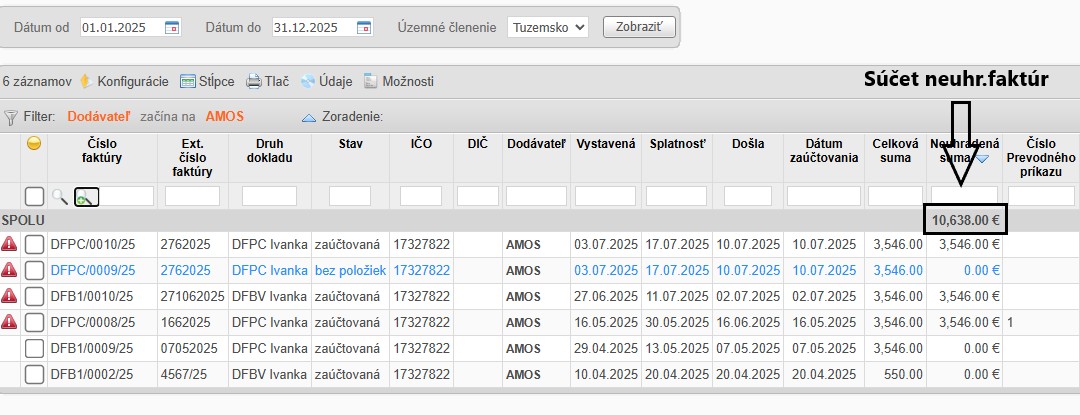Screen dimensions: 1080x415
Task: Print the list with Tlač
Action: 268,81
